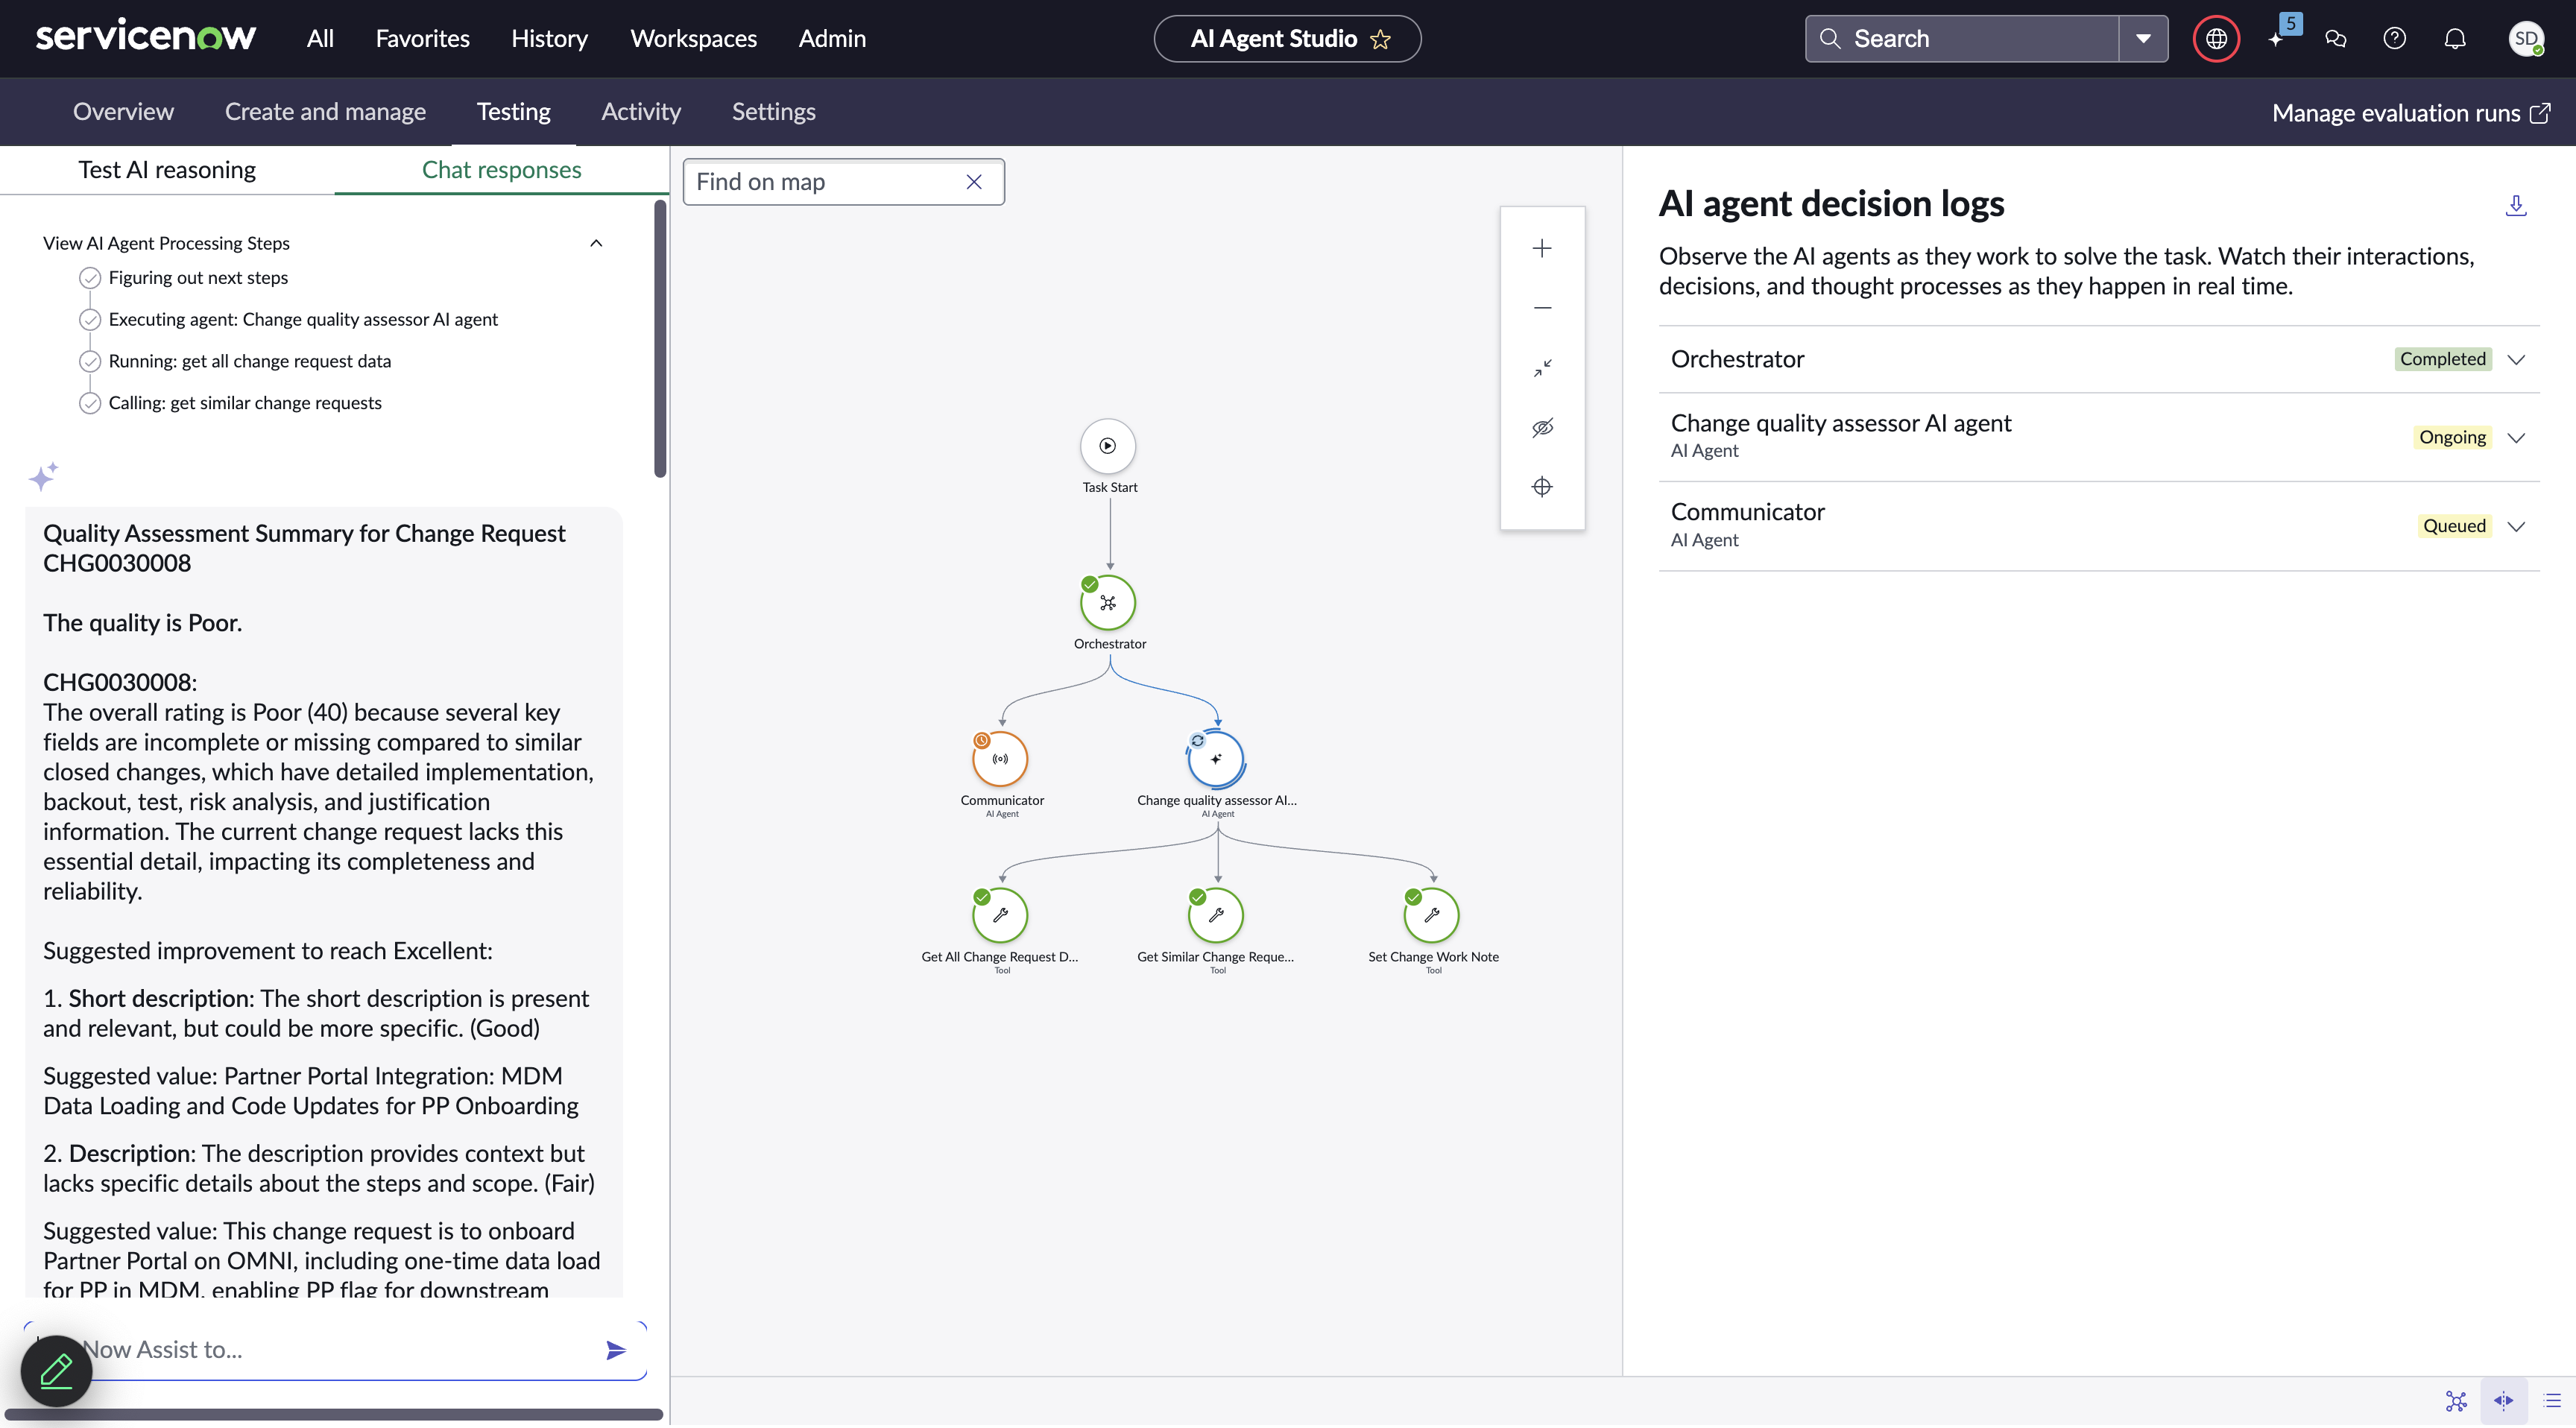Screen dimensions: 2576x1428
Task: Click the step 'Figuring out next steps'
Action: tap(198, 278)
